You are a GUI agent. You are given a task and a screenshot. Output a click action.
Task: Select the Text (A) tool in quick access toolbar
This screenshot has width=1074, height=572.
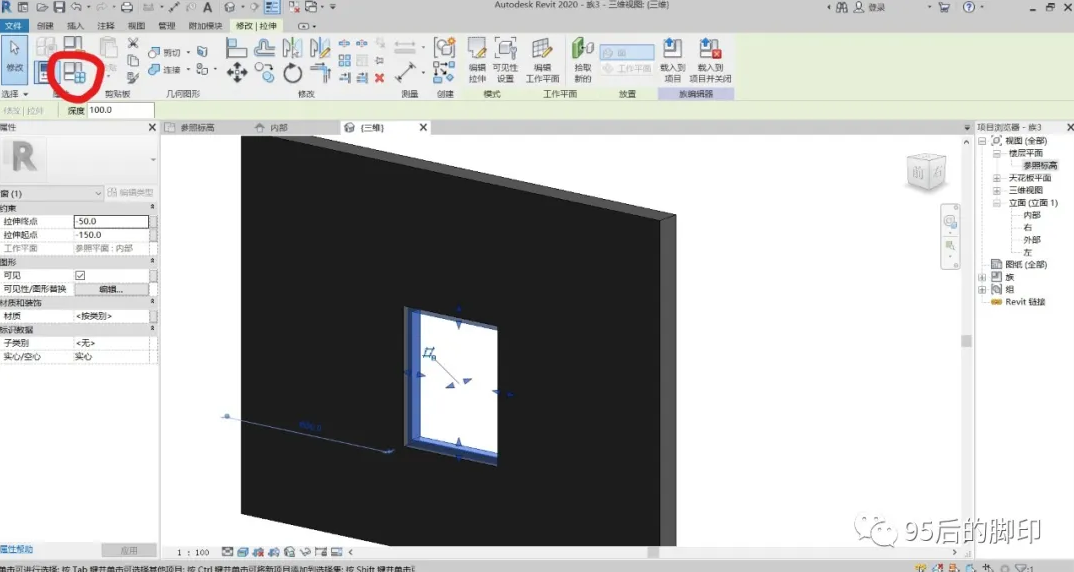coord(208,8)
